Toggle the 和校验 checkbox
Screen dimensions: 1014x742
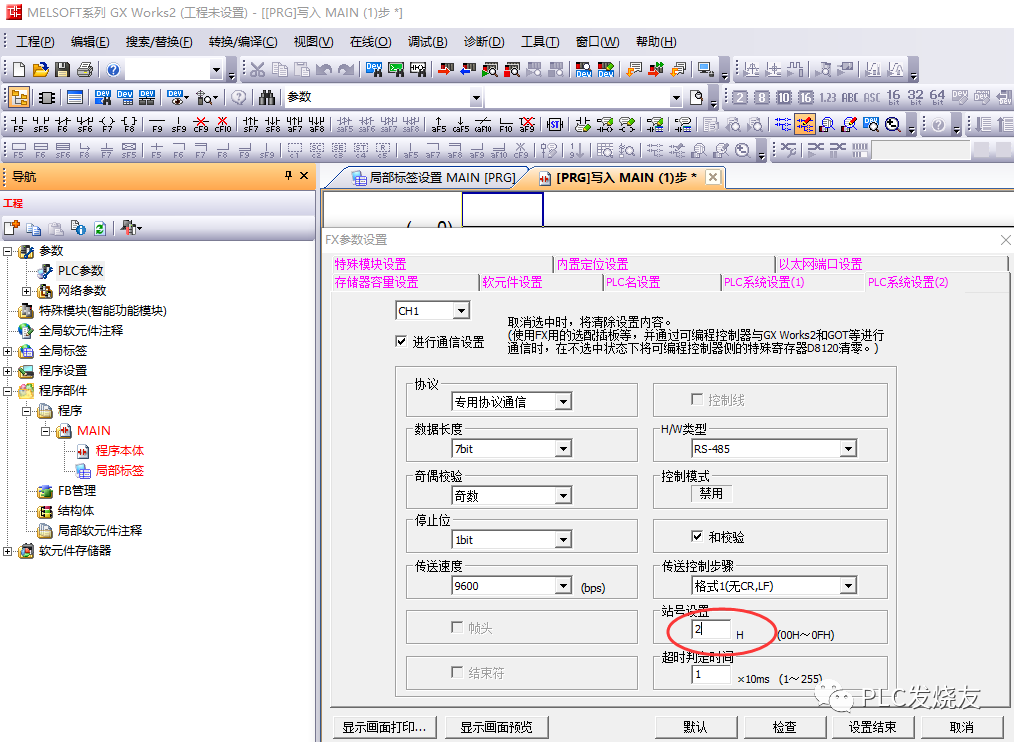coord(698,537)
